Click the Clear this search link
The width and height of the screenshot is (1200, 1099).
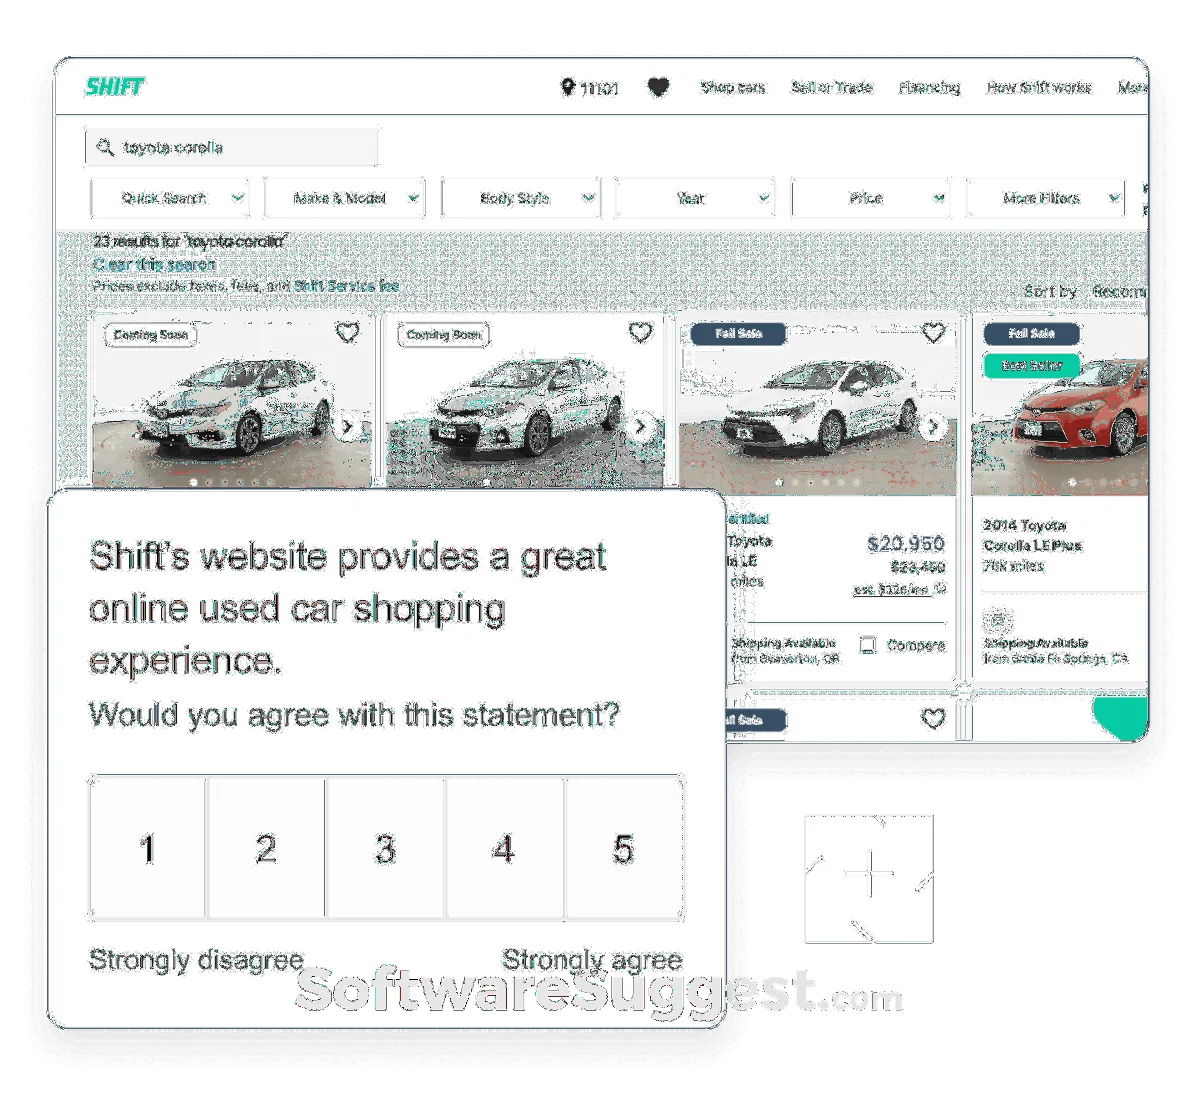point(155,264)
